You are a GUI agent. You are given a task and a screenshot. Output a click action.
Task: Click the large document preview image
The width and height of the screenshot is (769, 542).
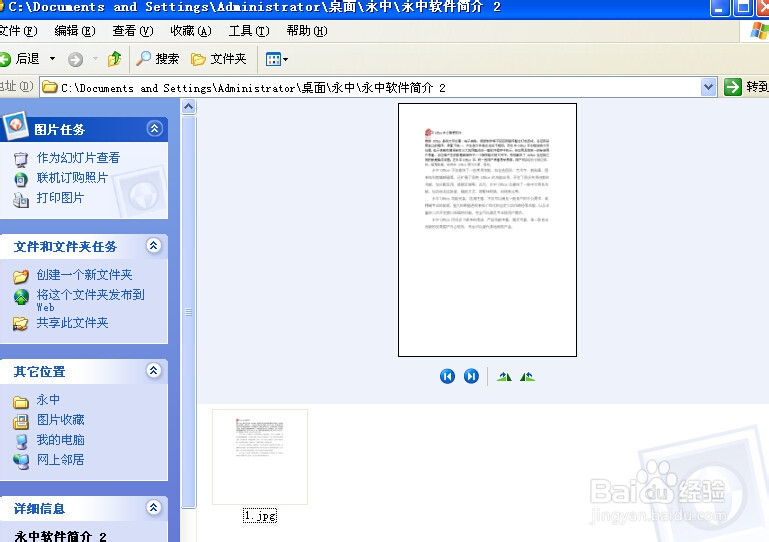point(487,230)
